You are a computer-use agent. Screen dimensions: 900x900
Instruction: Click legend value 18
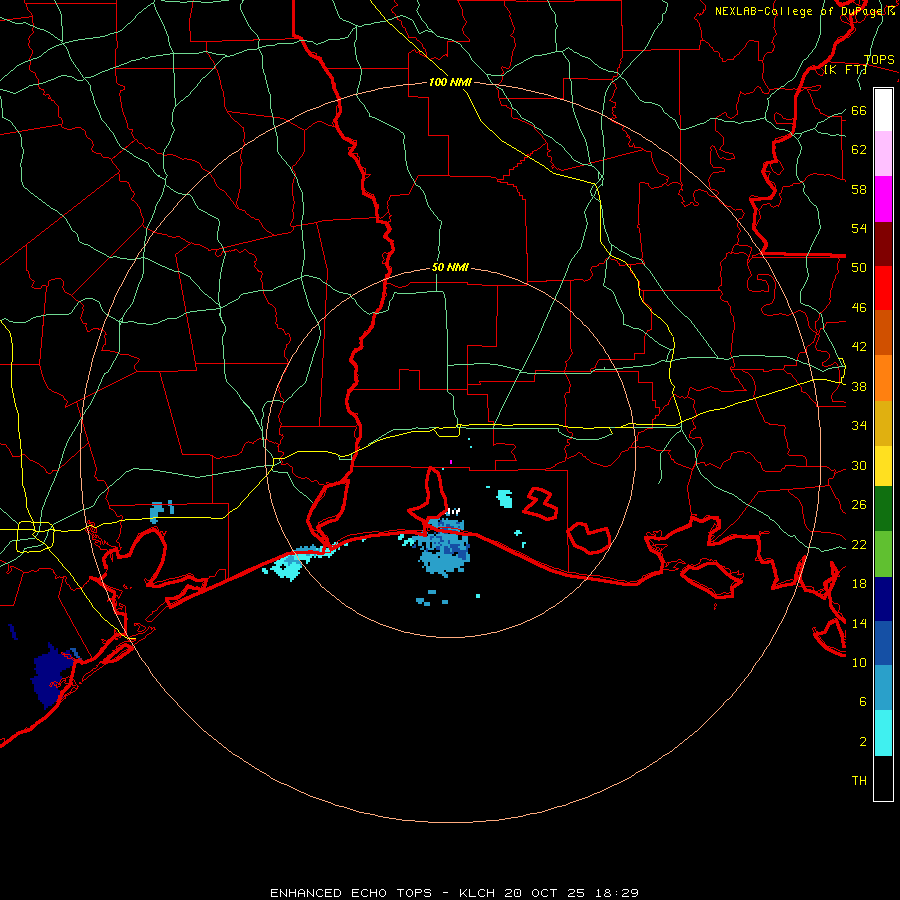pyautogui.click(x=859, y=584)
